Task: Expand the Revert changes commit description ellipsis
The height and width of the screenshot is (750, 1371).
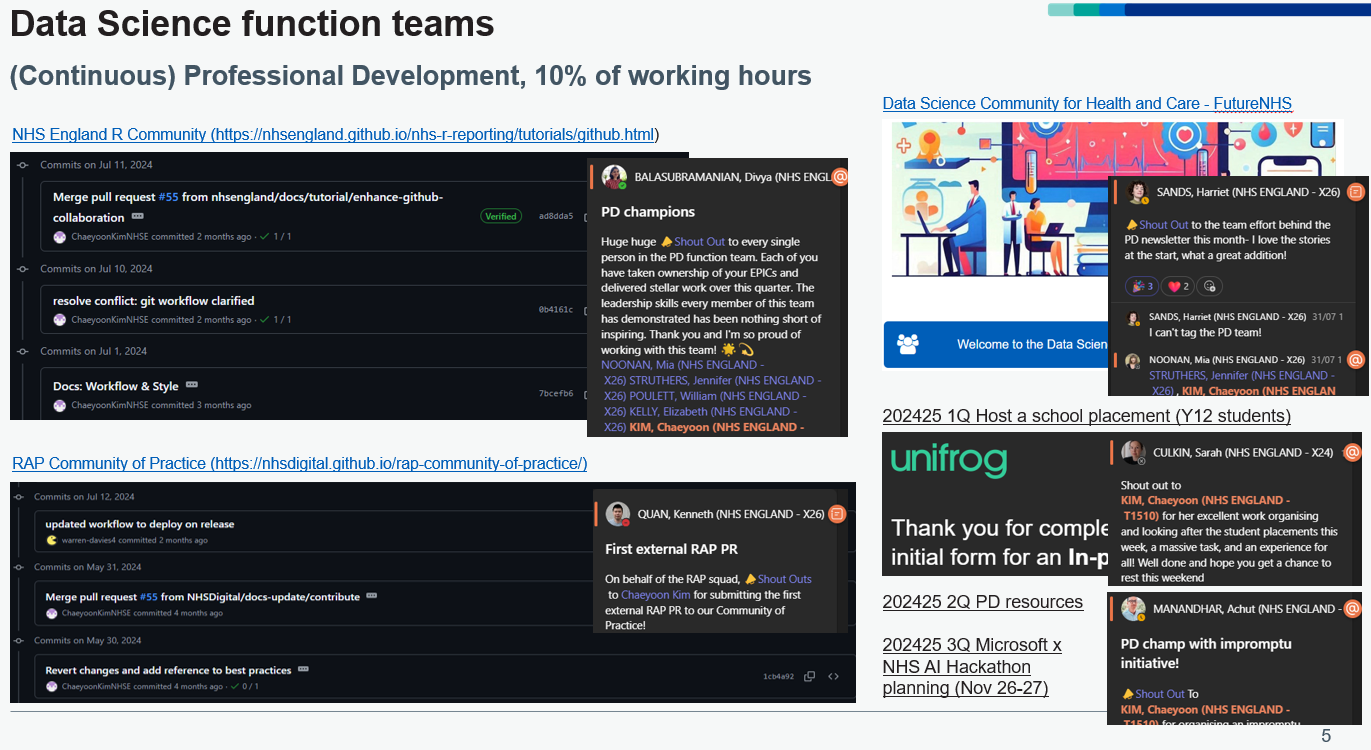Action: pos(303,669)
